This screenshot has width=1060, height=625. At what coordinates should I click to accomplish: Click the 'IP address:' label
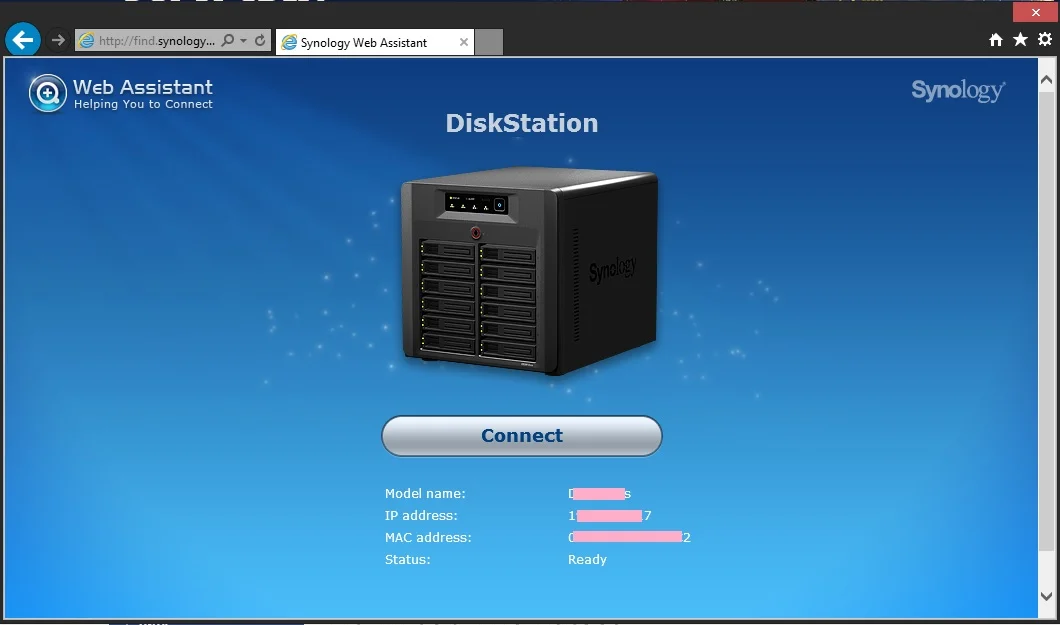point(421,516)
